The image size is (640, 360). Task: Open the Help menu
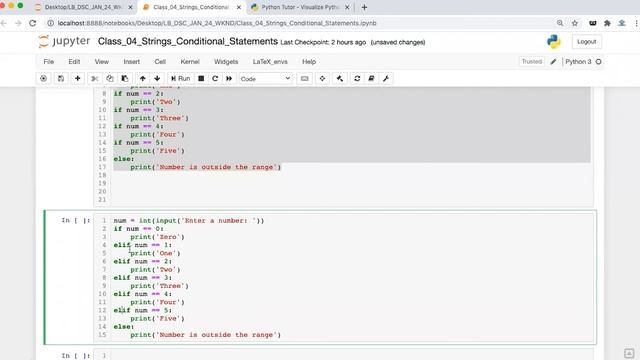309,62
